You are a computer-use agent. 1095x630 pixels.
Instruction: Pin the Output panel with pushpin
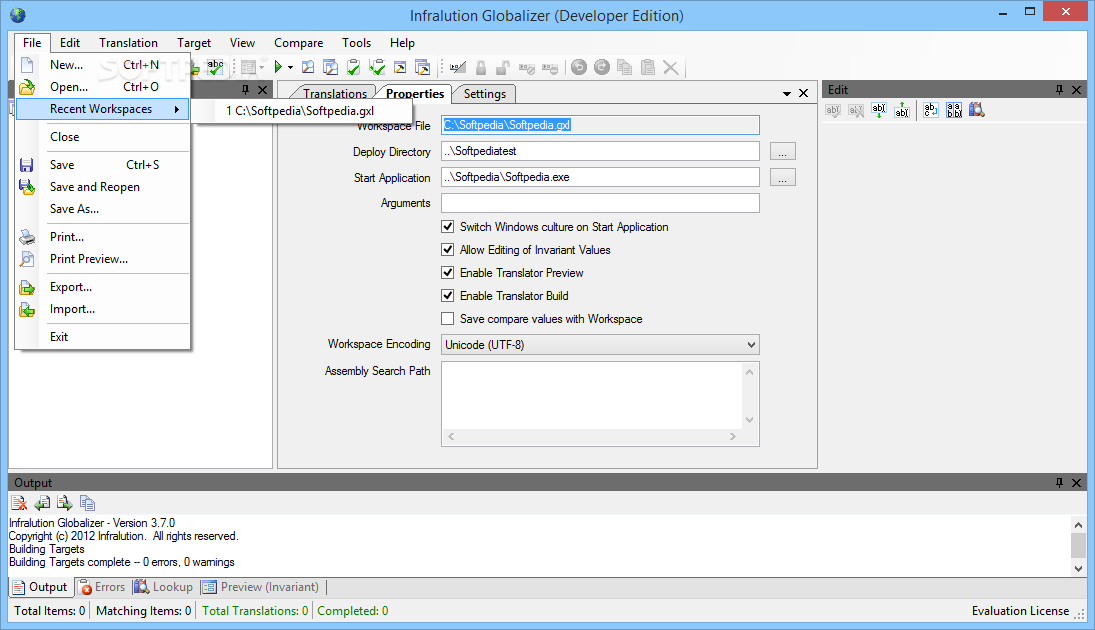point(1059,483)
